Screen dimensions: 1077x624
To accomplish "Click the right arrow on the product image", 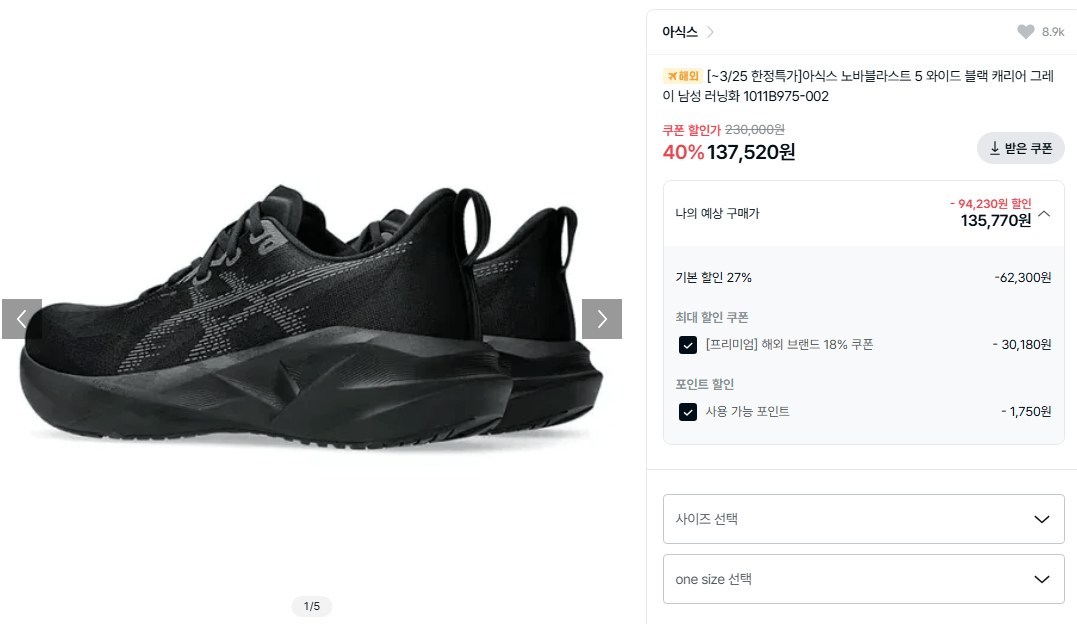I will coord(602,318).
